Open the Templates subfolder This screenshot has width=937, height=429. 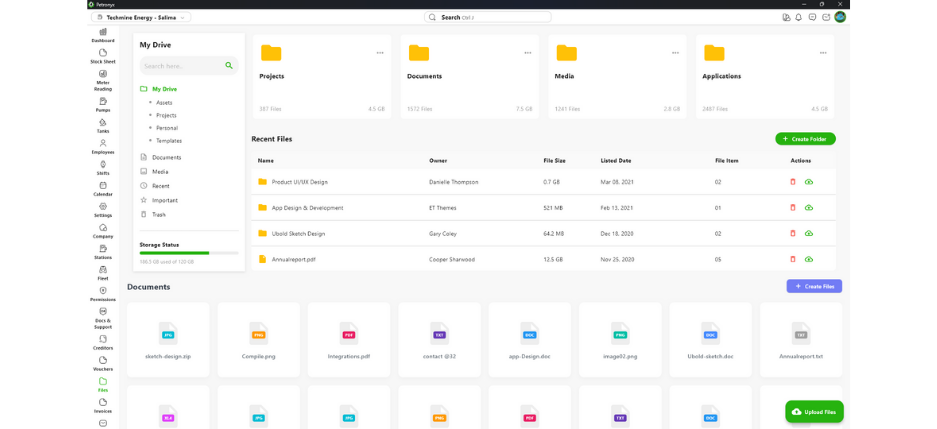(168, 141)
